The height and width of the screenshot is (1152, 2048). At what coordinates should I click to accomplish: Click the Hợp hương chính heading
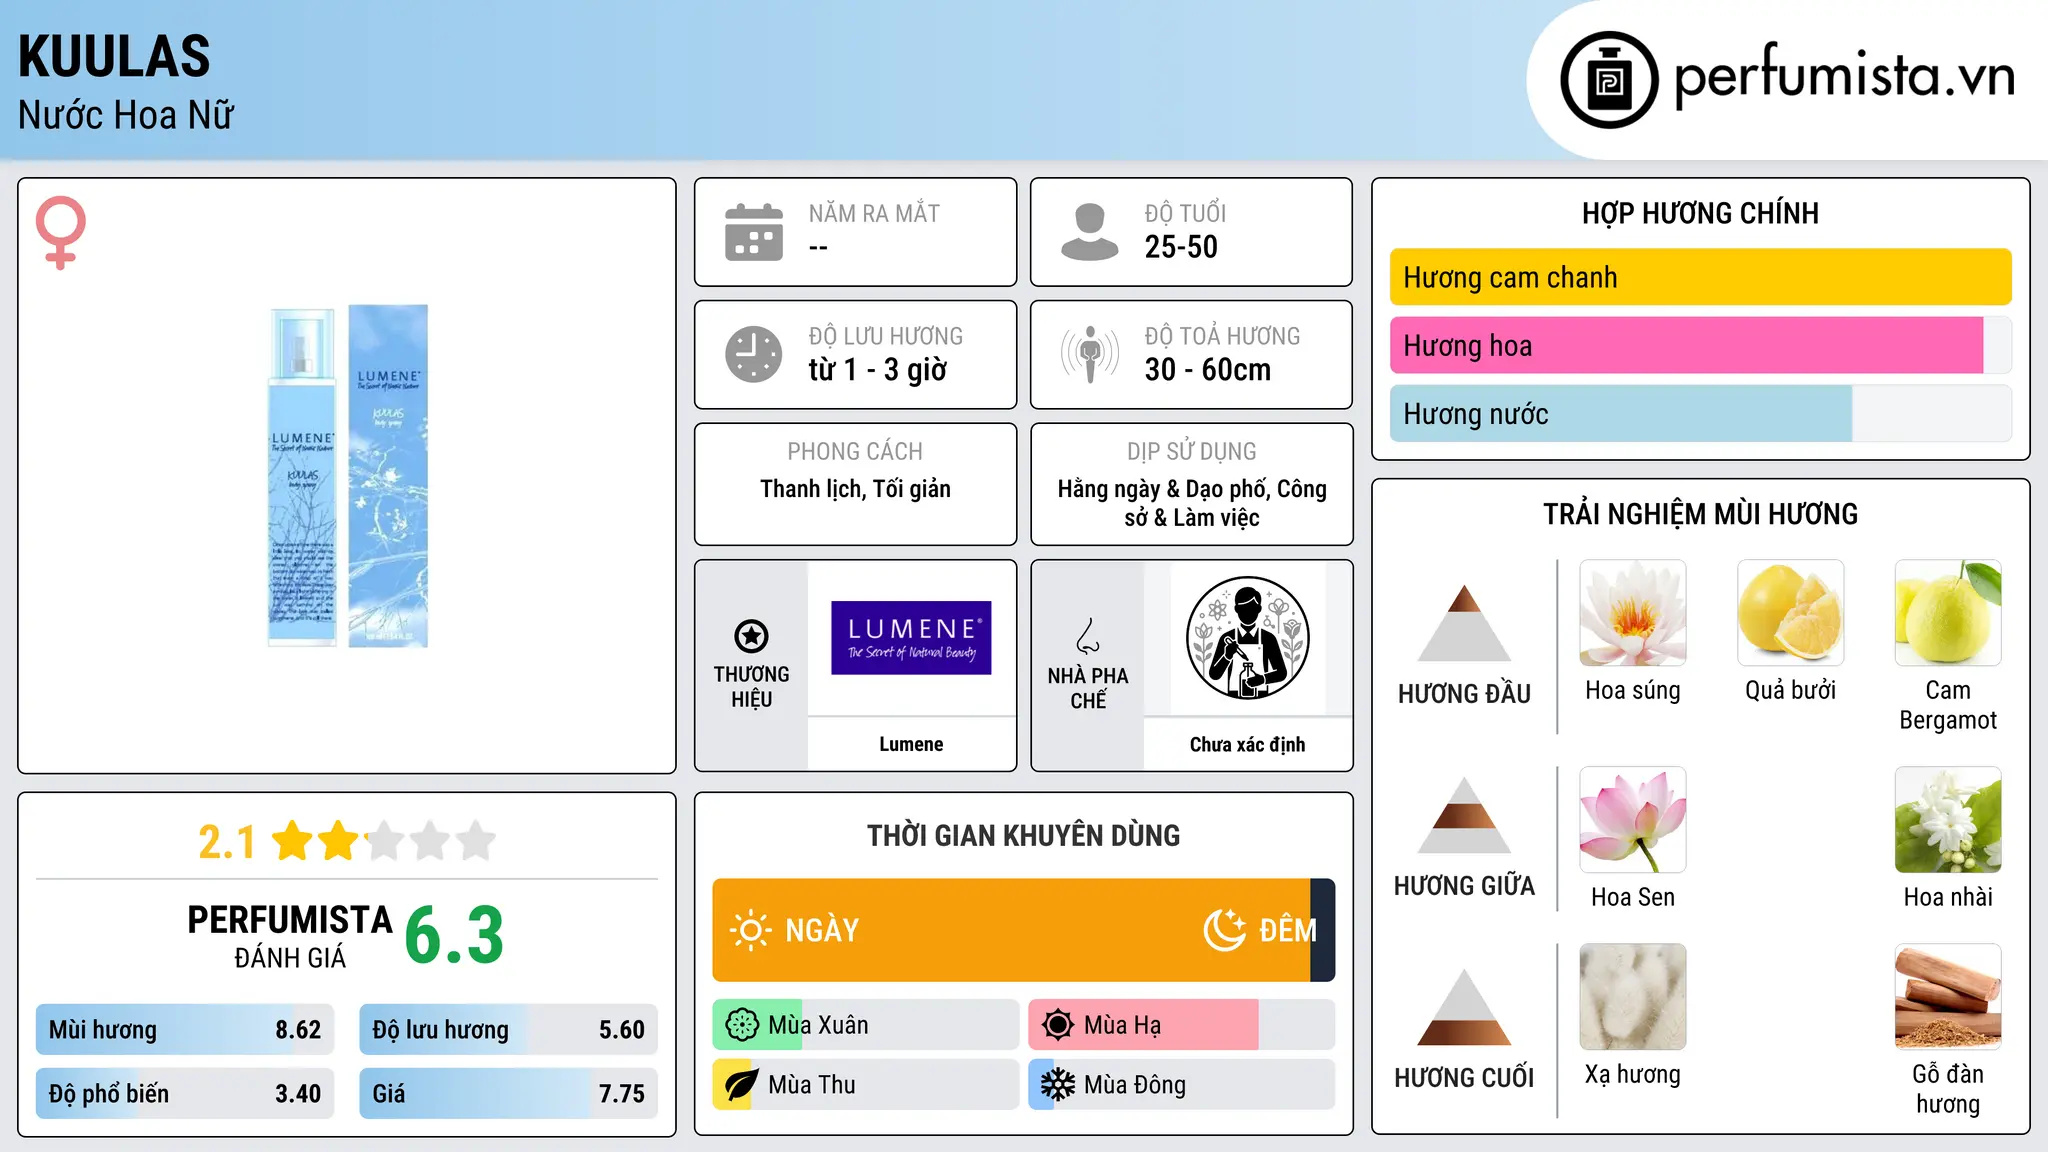pos(1700,213)
